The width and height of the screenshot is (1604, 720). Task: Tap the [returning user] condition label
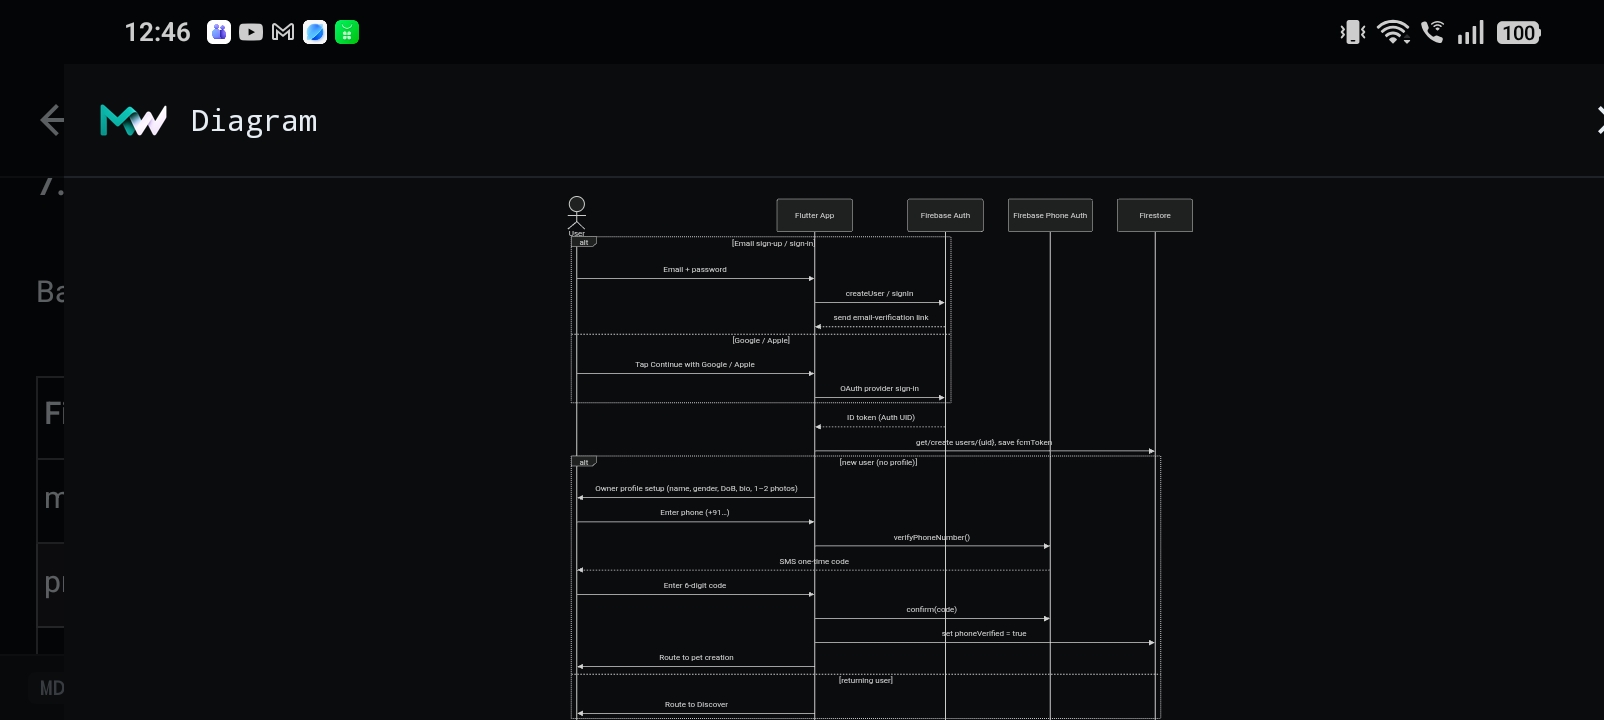click(x=866, y=680)
